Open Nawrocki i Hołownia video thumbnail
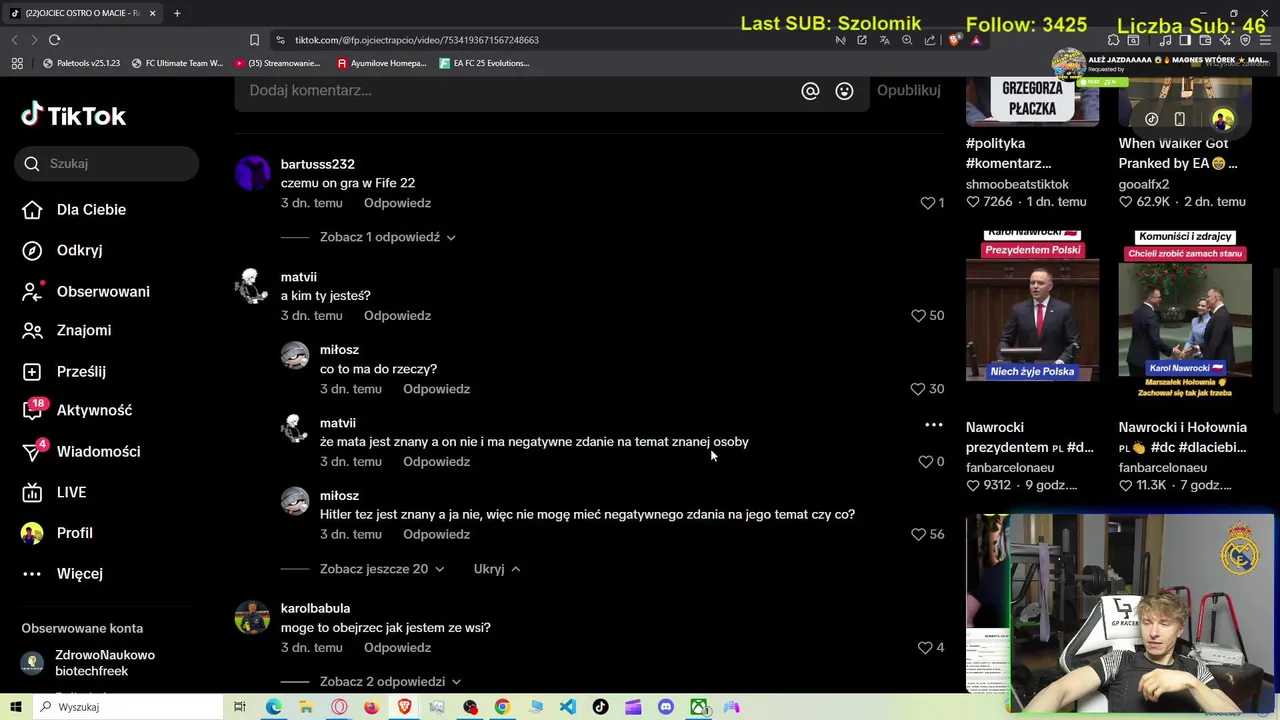The height and width of the screenshot is (720, 1280). 1185,314
